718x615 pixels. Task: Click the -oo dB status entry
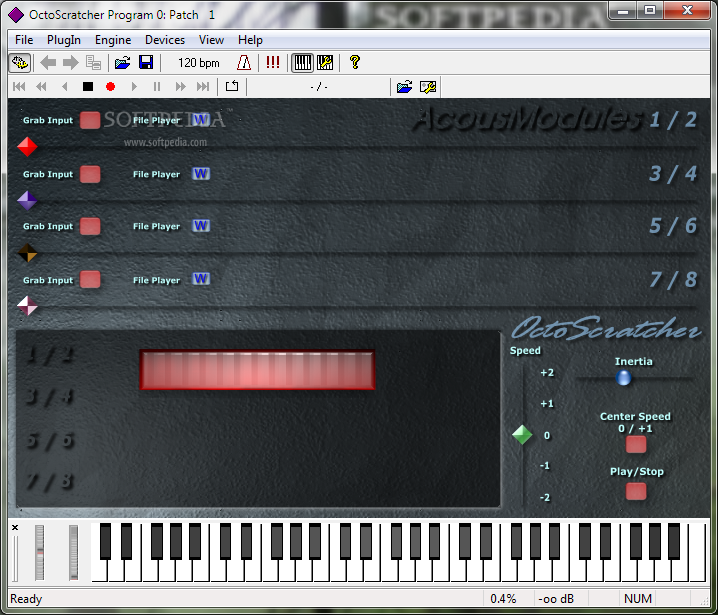tap(555, 599)
